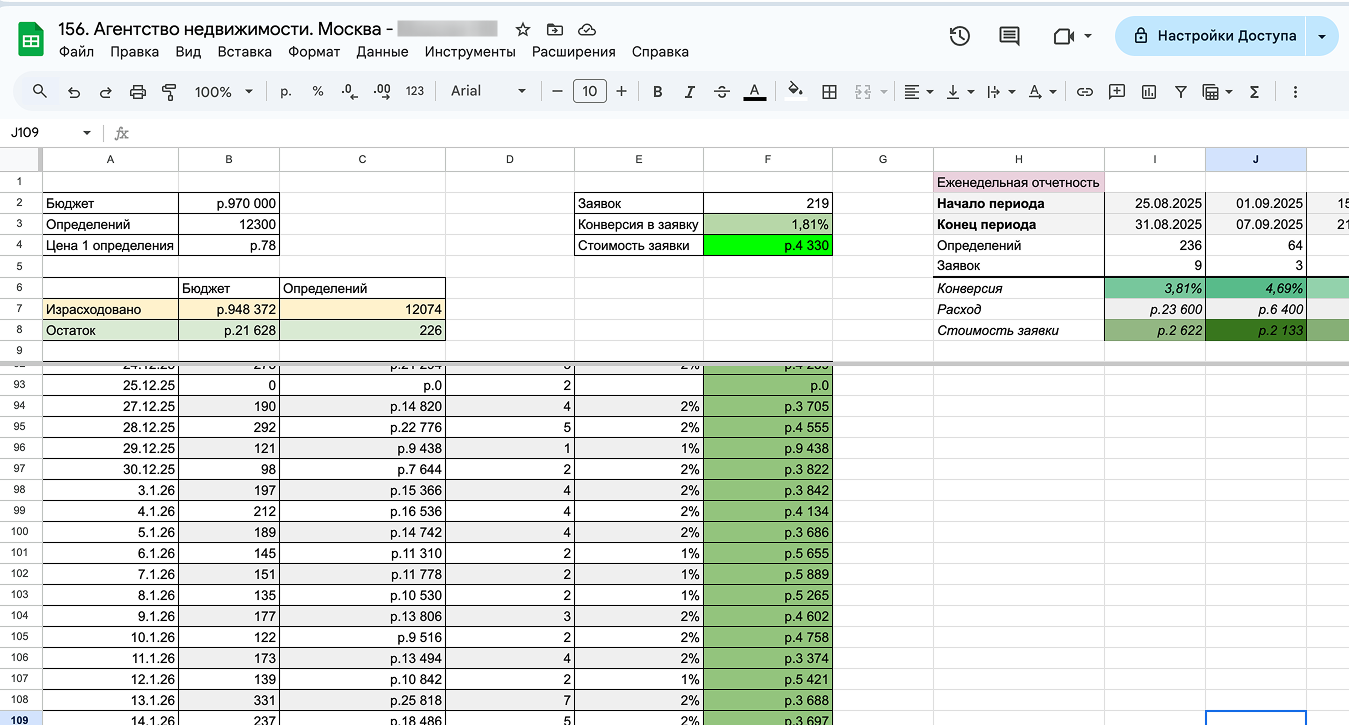The image size is (1349, 725).
Task: Open version history clock icon
Action: click(x=959, y=36)
